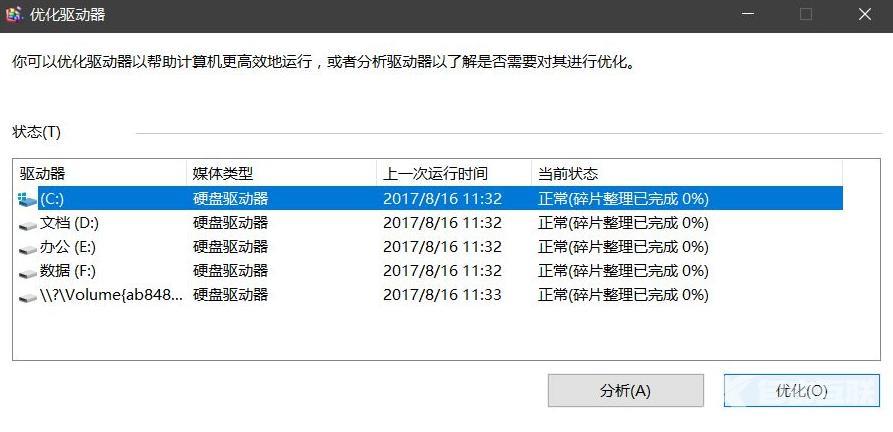Close the 优化驱动器 window

point(865,14)
